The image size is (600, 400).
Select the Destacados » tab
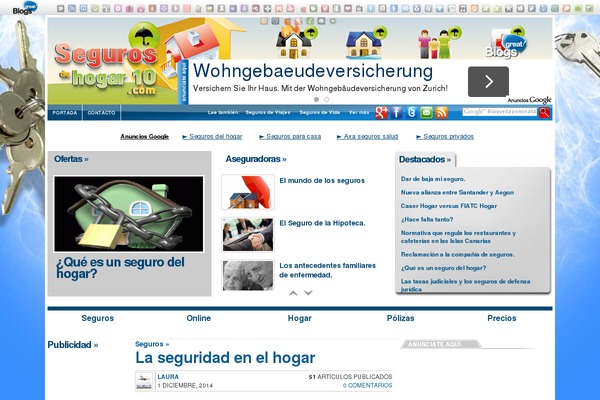(425, 160)
